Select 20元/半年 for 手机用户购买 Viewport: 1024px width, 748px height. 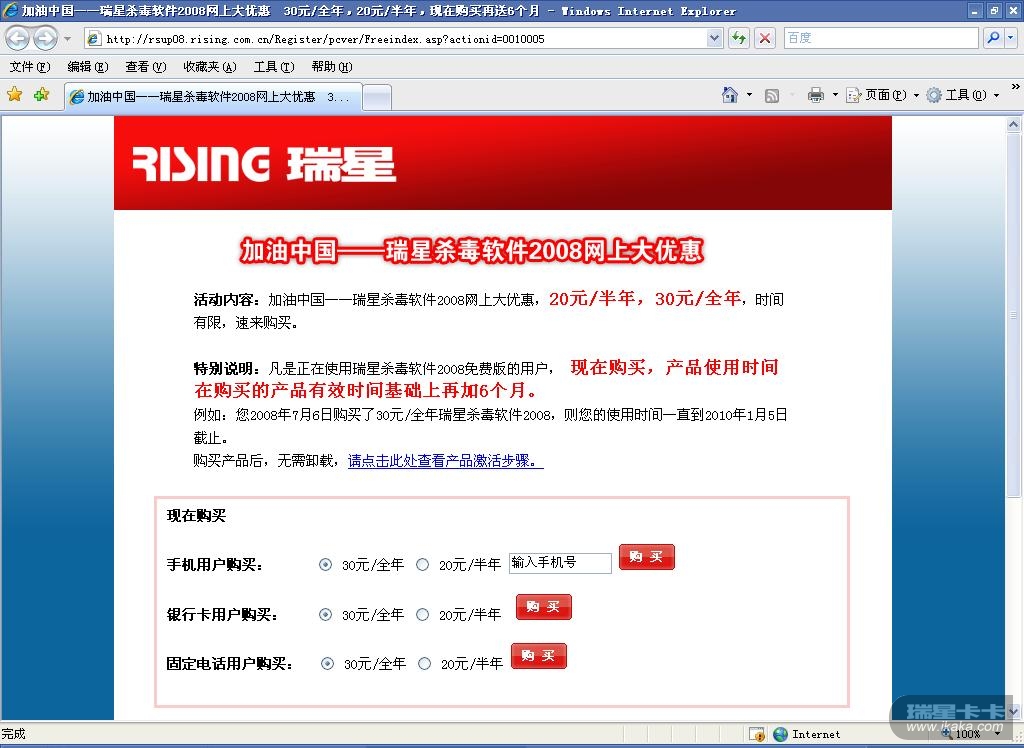423,565
